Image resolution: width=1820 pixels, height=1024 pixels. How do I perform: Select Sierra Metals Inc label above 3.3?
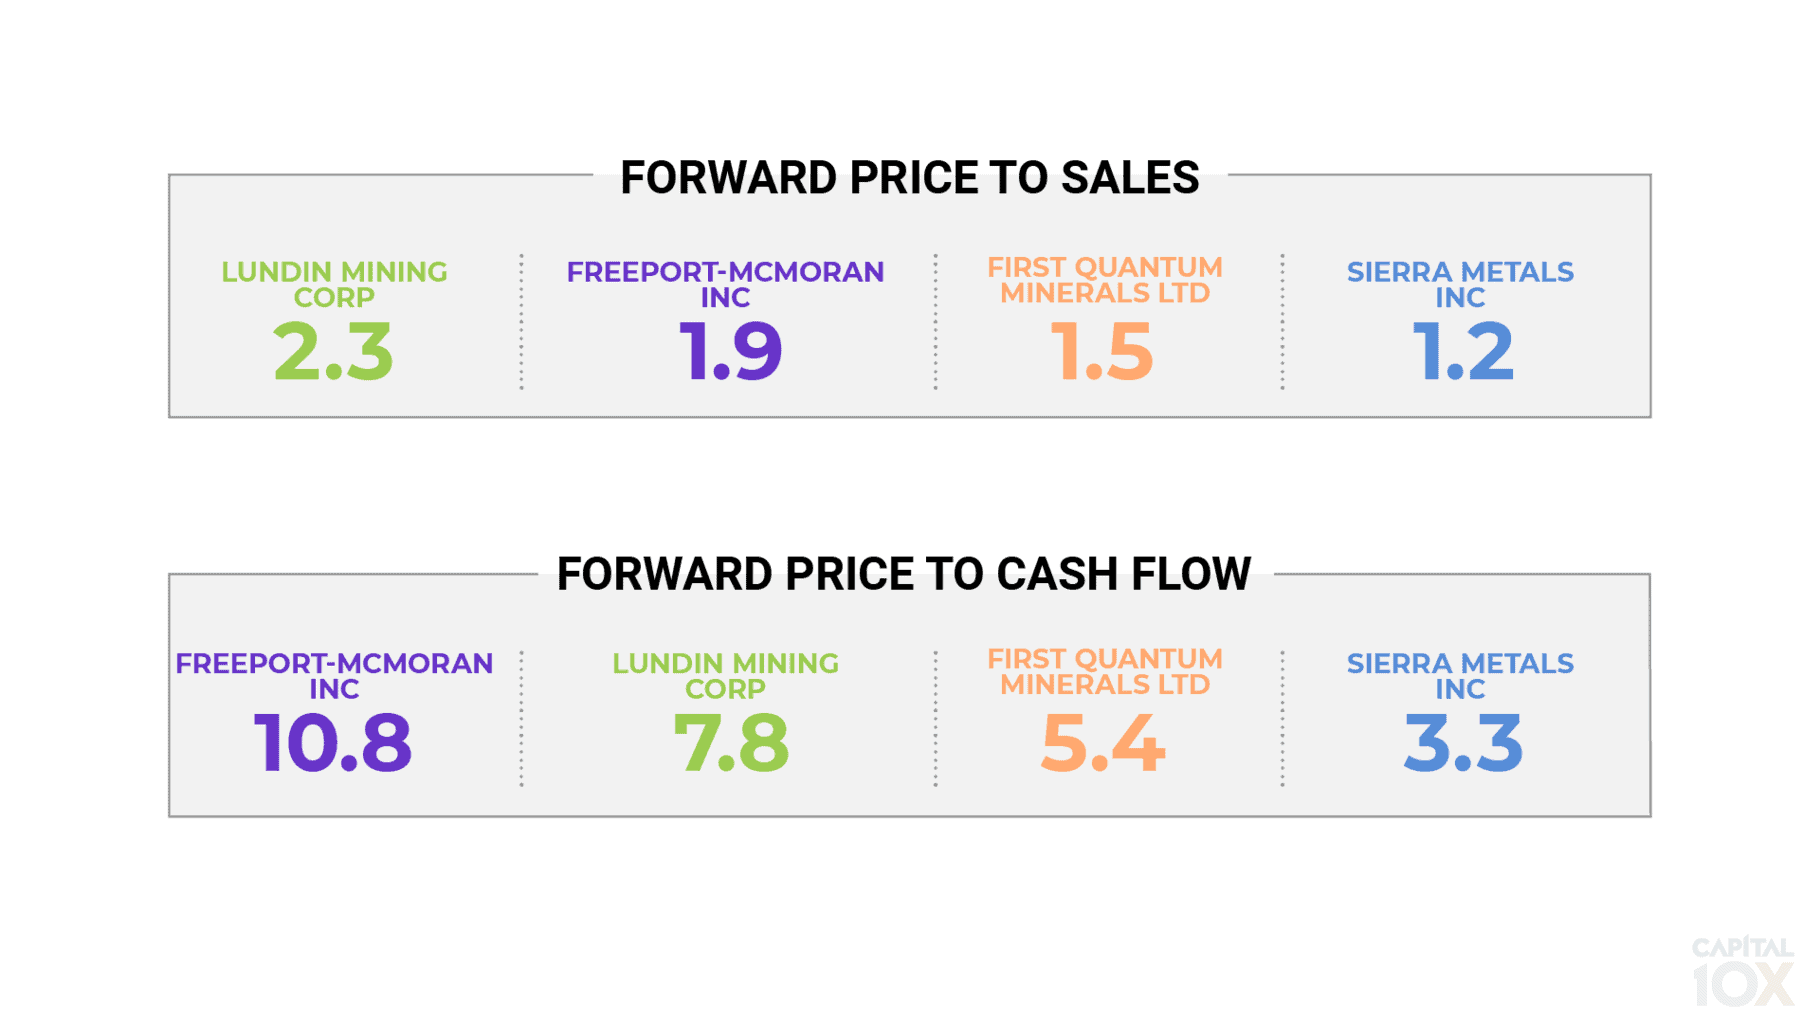pyautogui.click(x=1460, y=676)
